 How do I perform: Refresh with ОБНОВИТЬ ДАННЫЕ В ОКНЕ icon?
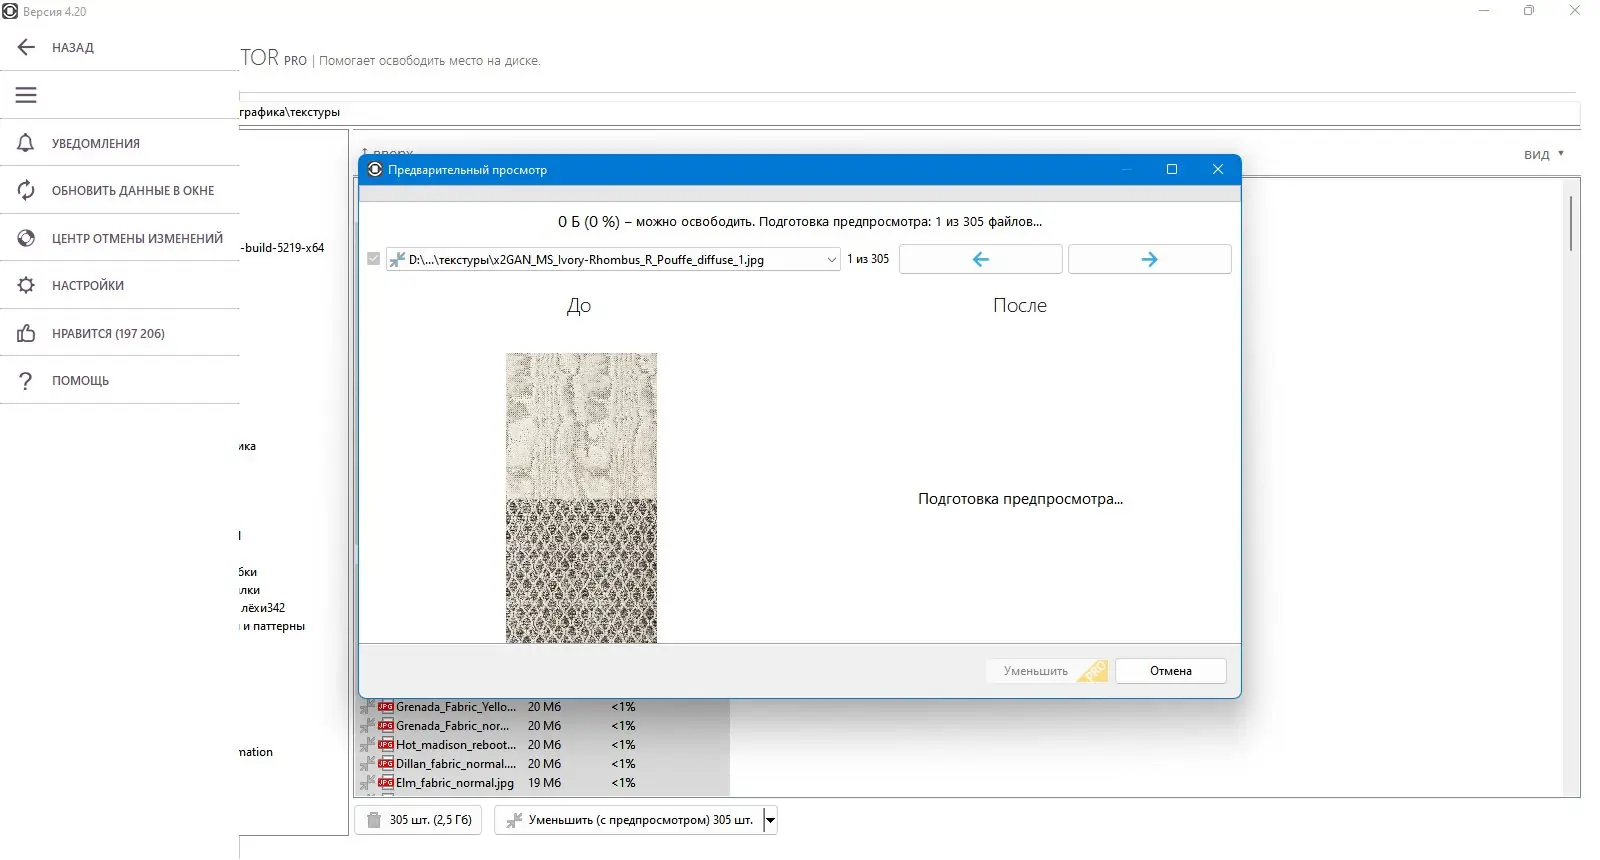tap(26, 190)
